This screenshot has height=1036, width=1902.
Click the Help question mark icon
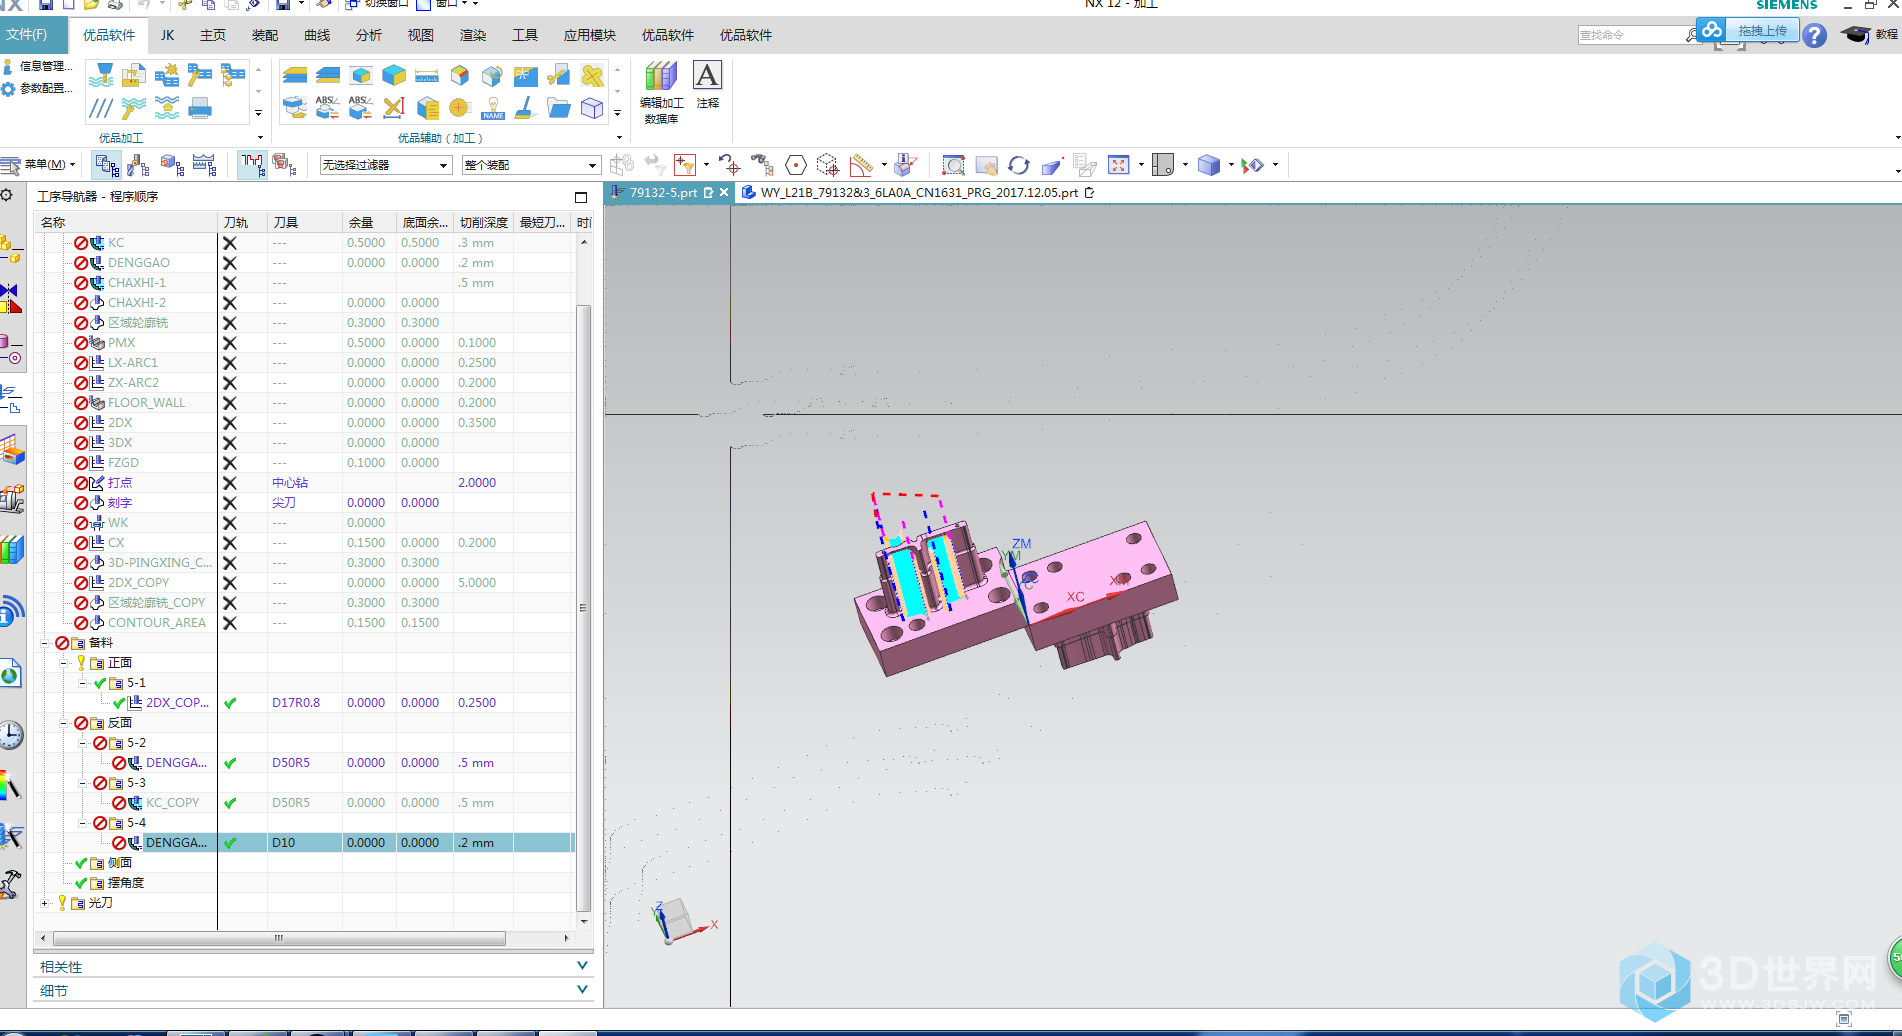[1815, 36]
